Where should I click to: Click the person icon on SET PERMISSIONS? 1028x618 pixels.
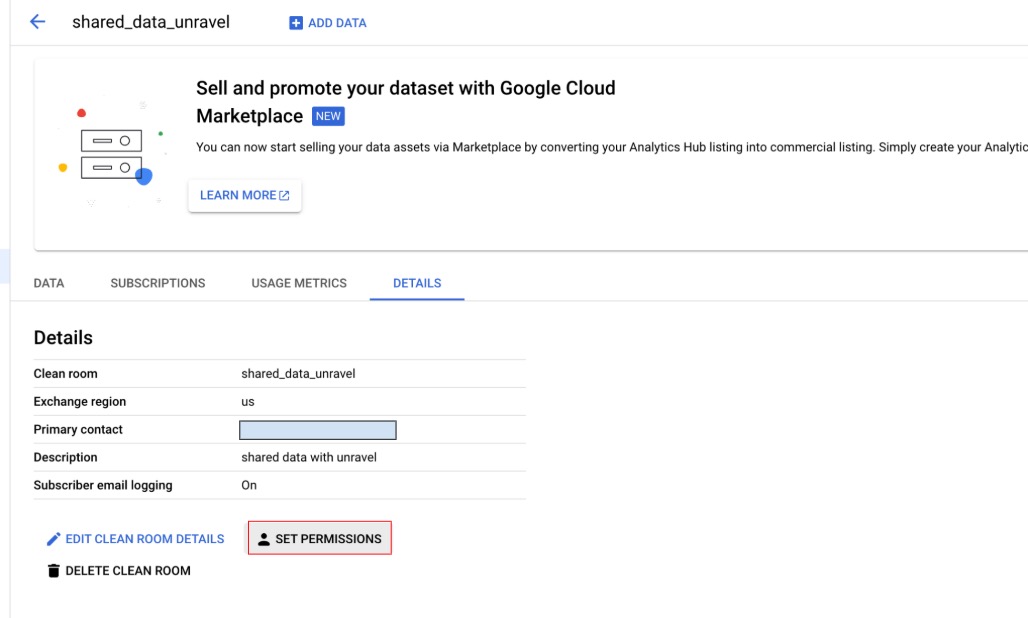click(x=264, y=539)
